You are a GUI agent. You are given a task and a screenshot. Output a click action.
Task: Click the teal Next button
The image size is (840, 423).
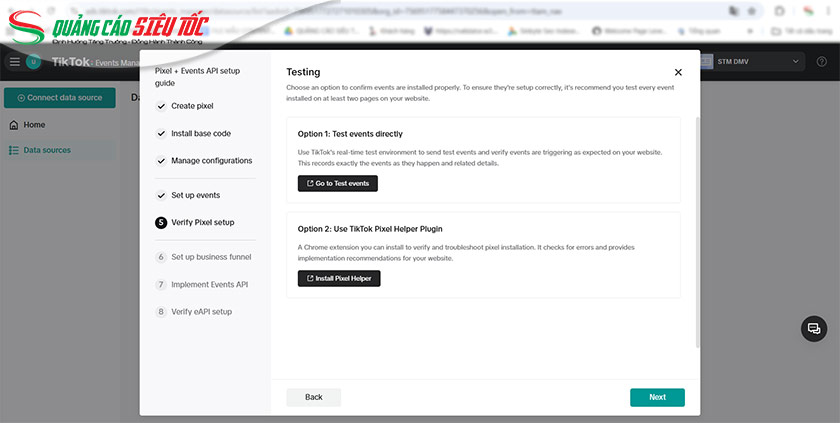[657, 397]
